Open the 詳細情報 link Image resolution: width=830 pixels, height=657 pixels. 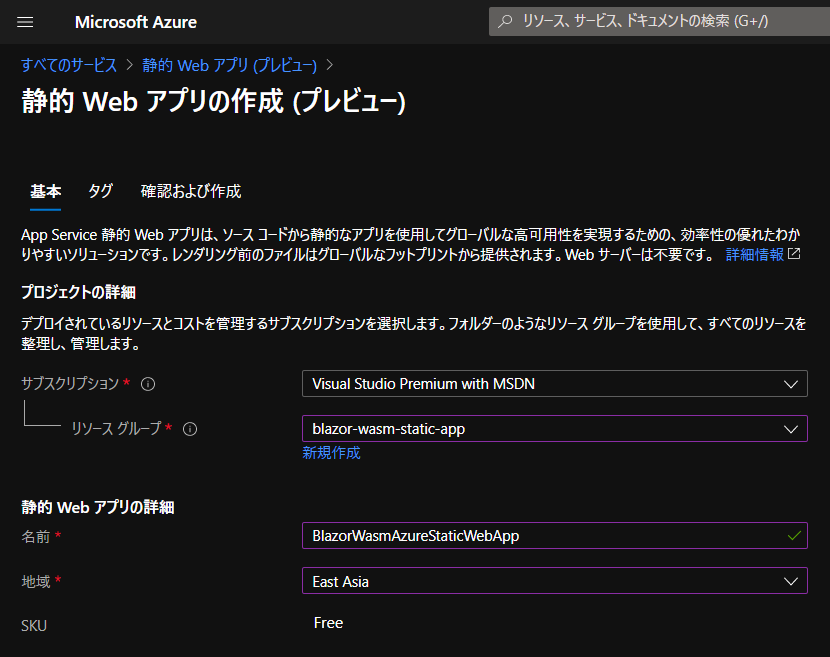[x=754, y=255]
